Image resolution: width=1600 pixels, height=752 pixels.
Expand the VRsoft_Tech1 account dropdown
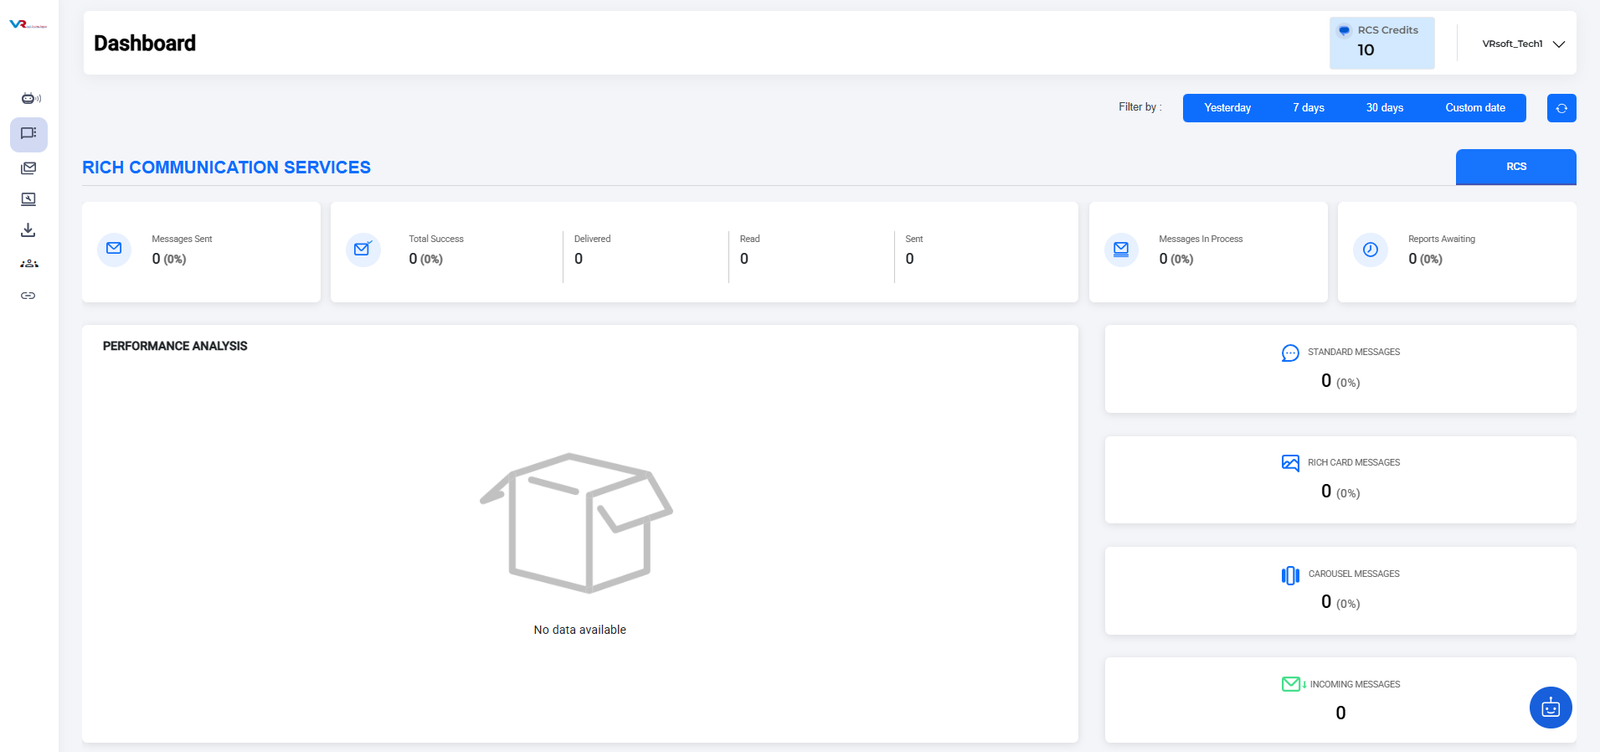[1523, 44]
